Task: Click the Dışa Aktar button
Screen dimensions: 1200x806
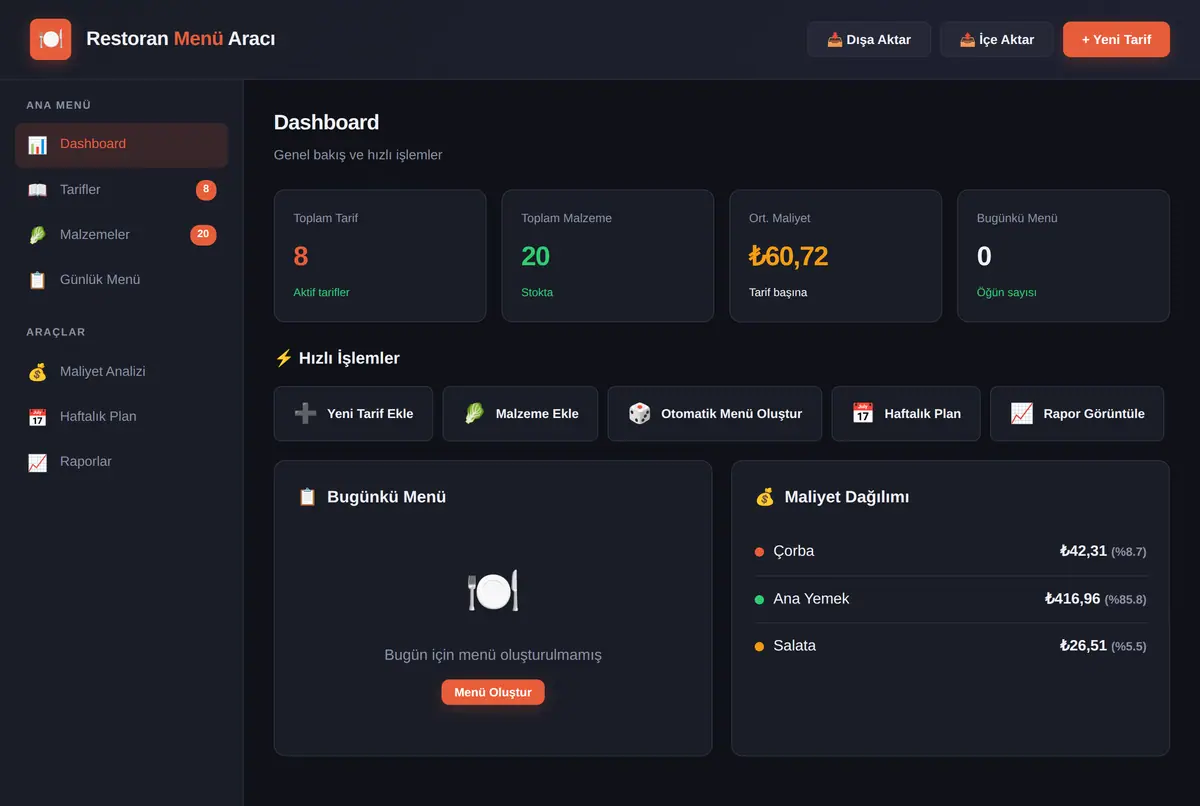Action: [869, 40]
